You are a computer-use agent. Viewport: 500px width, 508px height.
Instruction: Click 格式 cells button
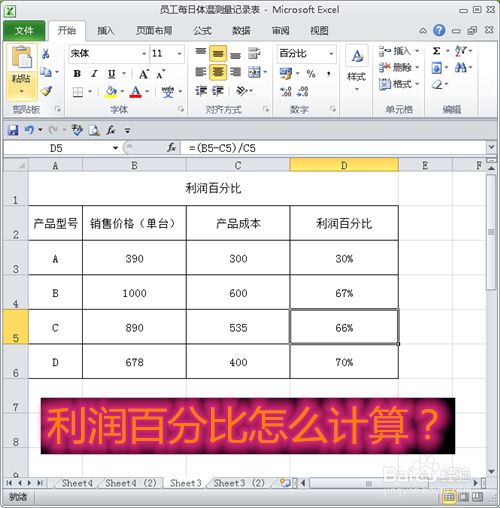(399, 84)
